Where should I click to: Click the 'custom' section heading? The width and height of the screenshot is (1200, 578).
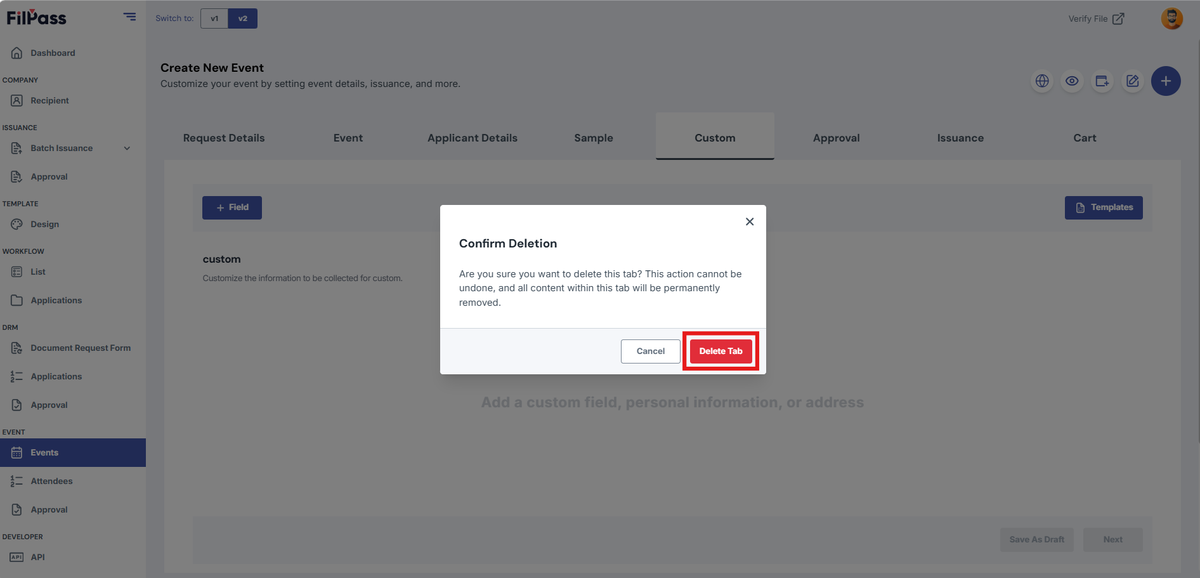(221, 259)
